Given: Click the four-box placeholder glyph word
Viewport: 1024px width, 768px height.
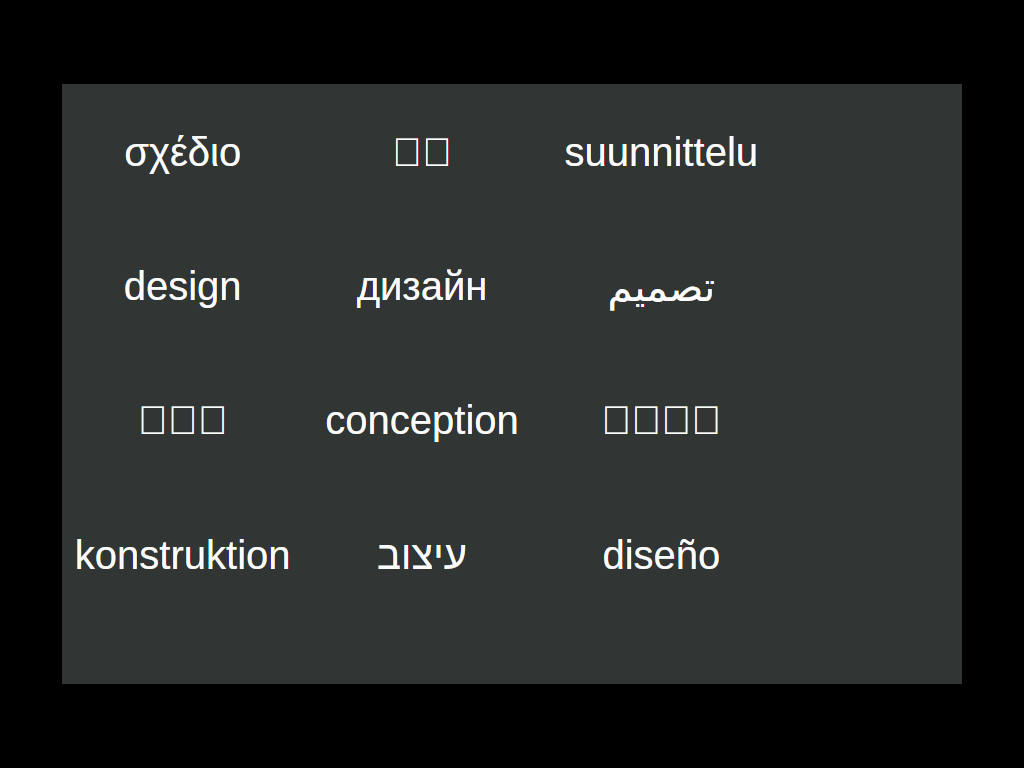Looking at the screenshot, I should [660, 420].
